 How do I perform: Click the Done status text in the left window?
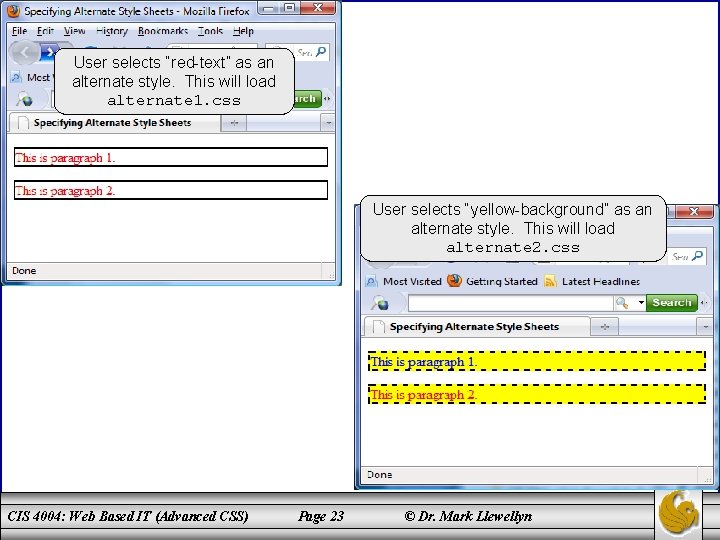[24, 270]
